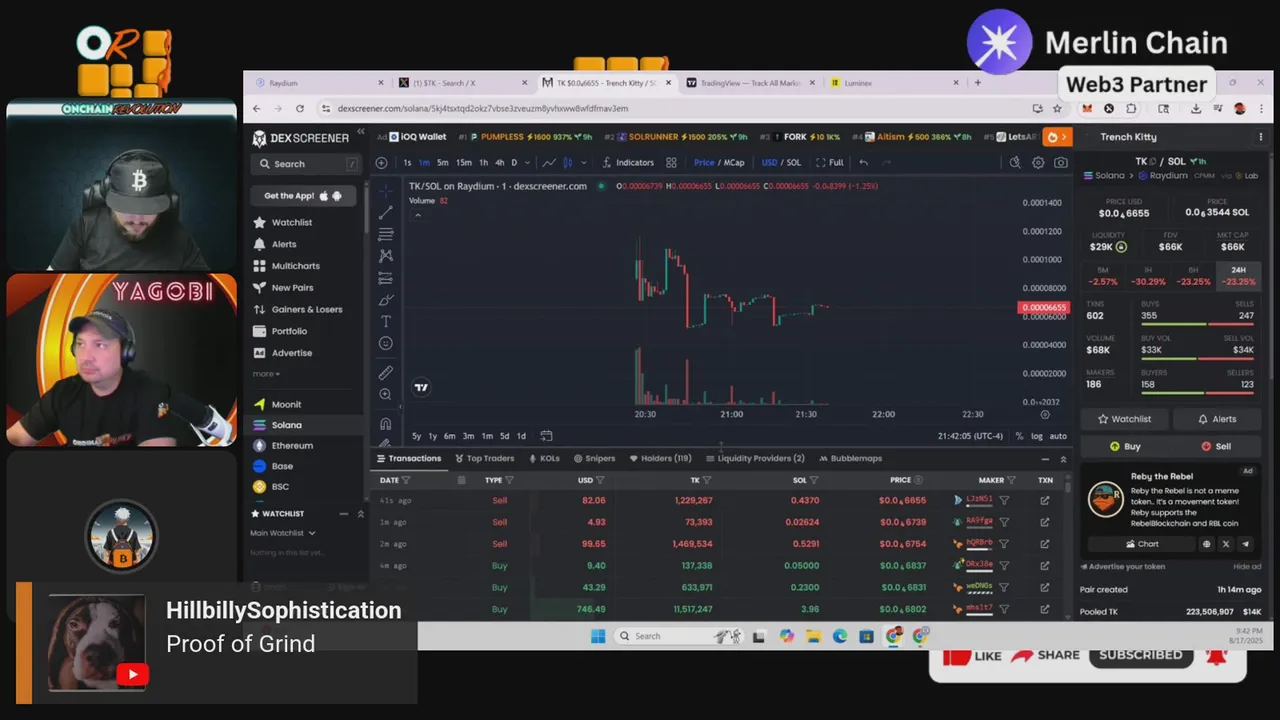
Task: Click the Get the App! button
Action: pyautogui.click(x=303, y=196)
